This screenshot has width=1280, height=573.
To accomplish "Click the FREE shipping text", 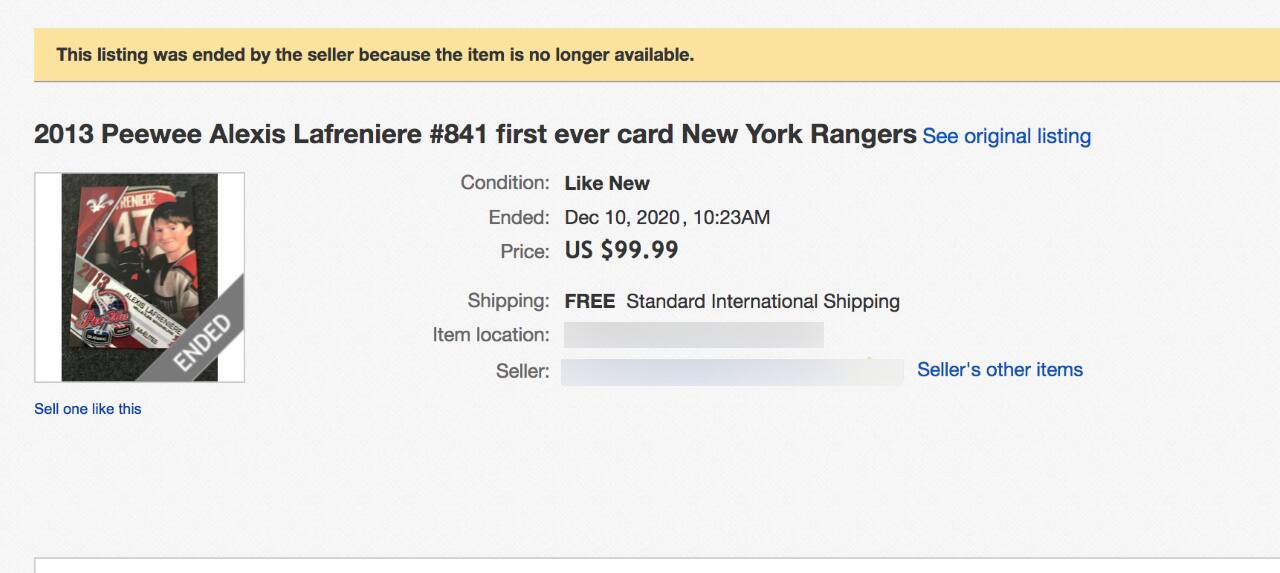I will pos(589,301).
